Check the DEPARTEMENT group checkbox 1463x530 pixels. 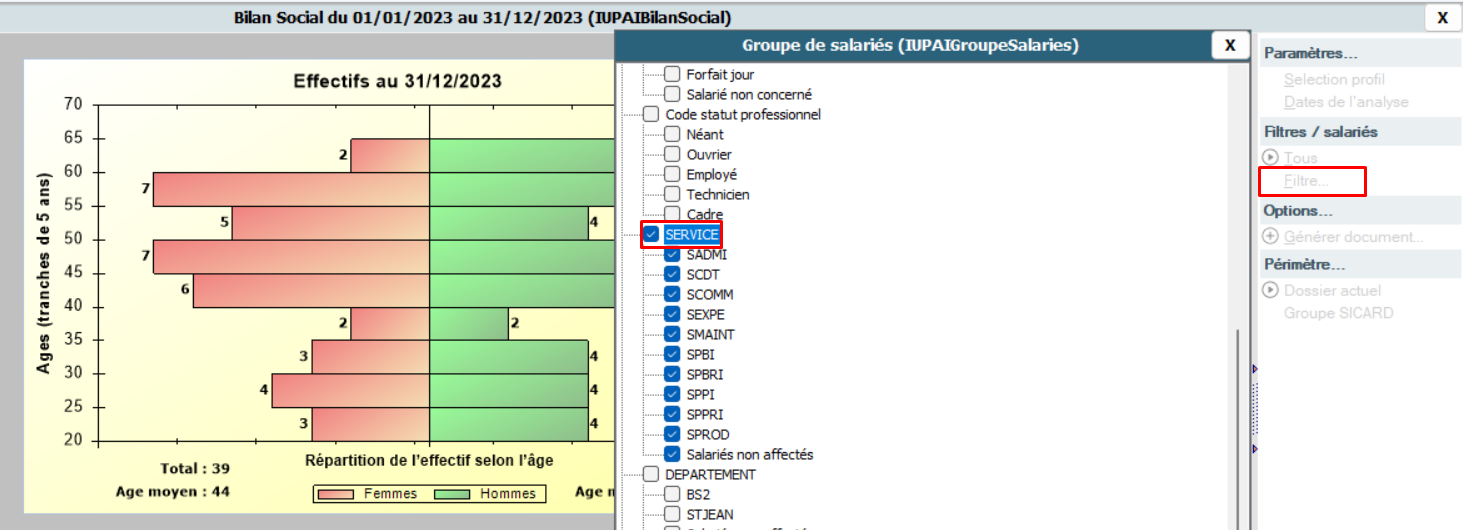click(x=651, y=474)
